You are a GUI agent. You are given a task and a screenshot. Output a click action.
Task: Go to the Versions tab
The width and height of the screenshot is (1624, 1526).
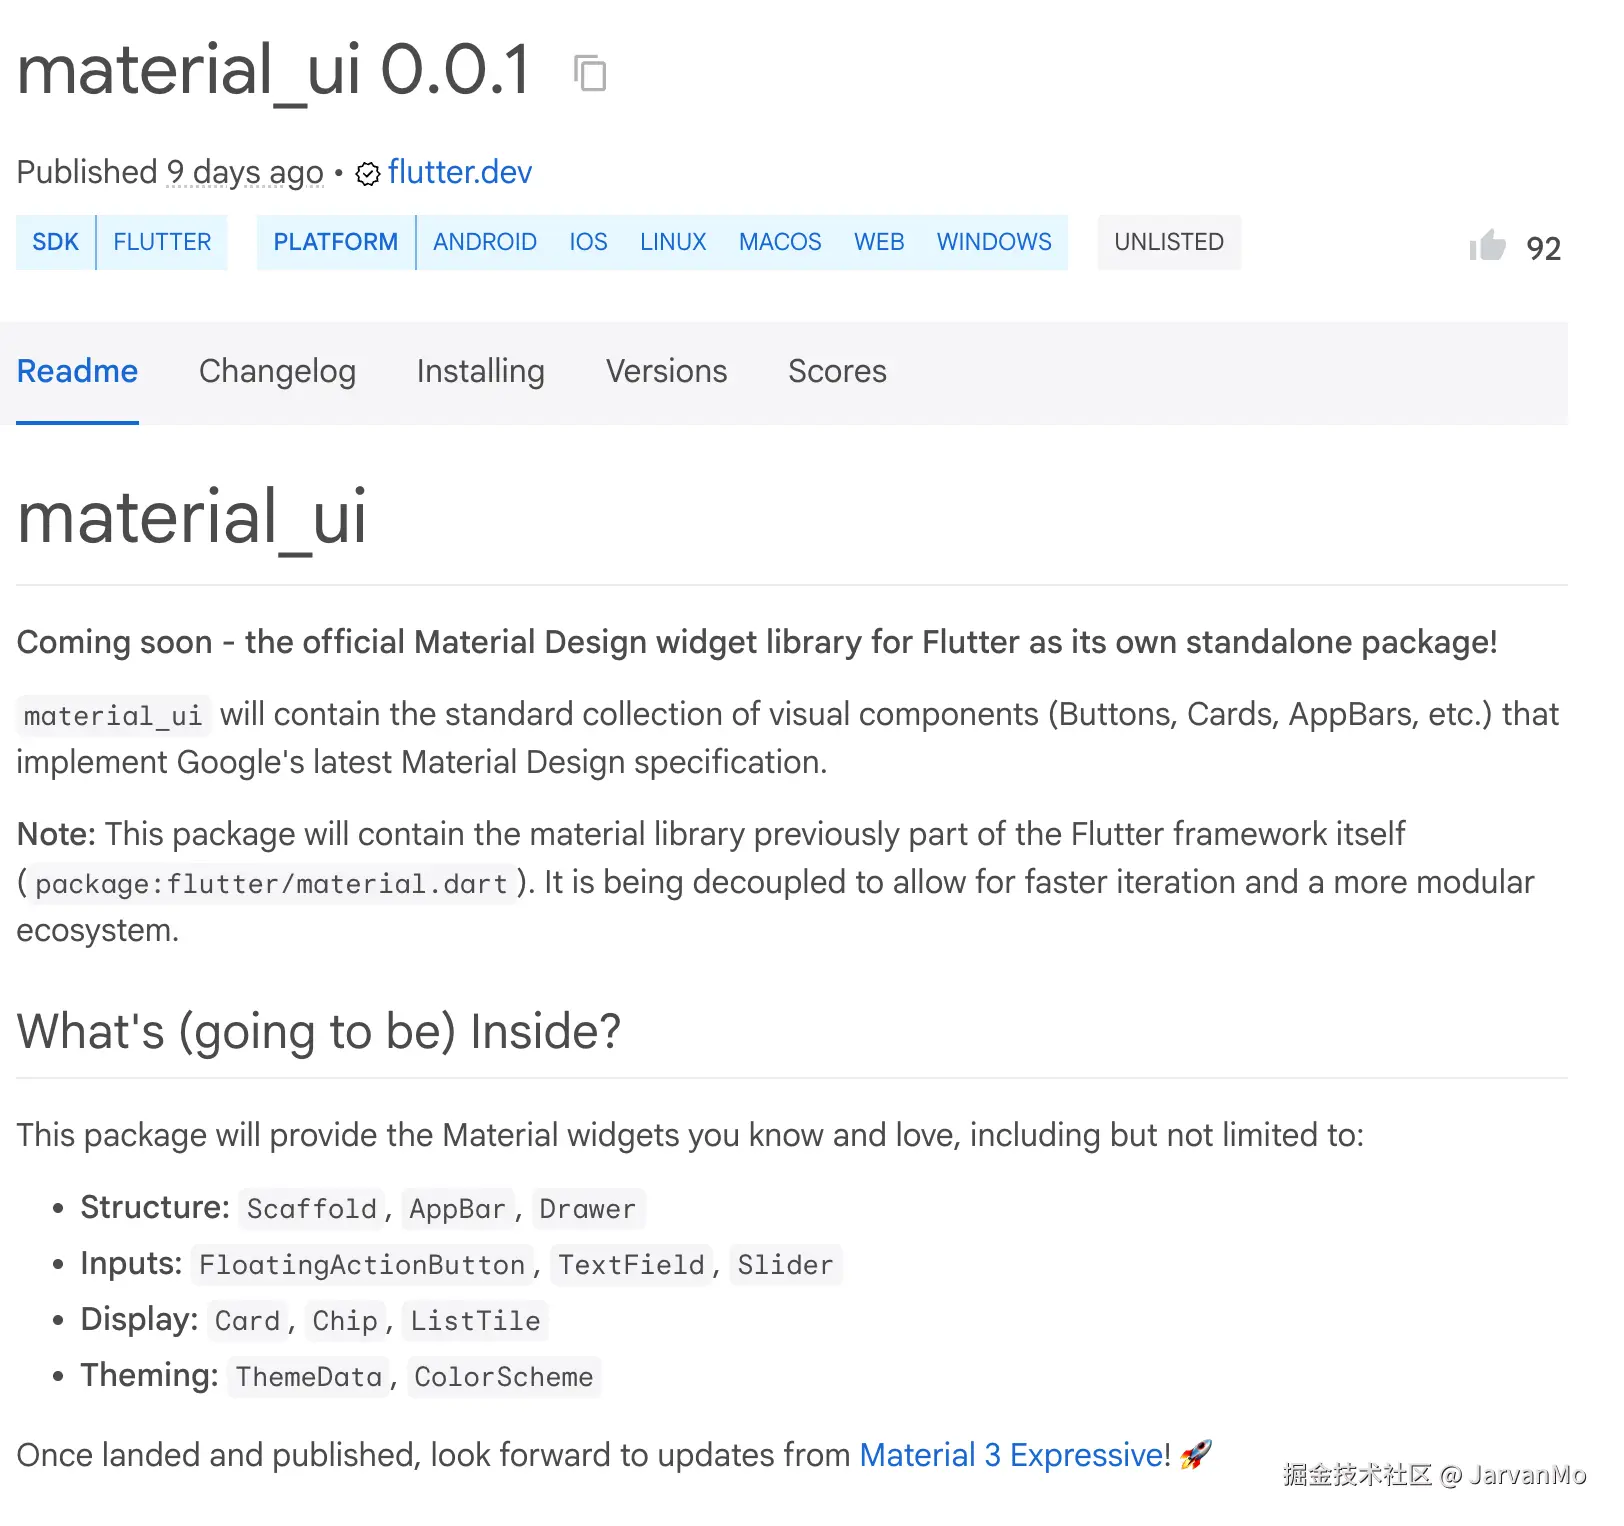coord(666,371)
